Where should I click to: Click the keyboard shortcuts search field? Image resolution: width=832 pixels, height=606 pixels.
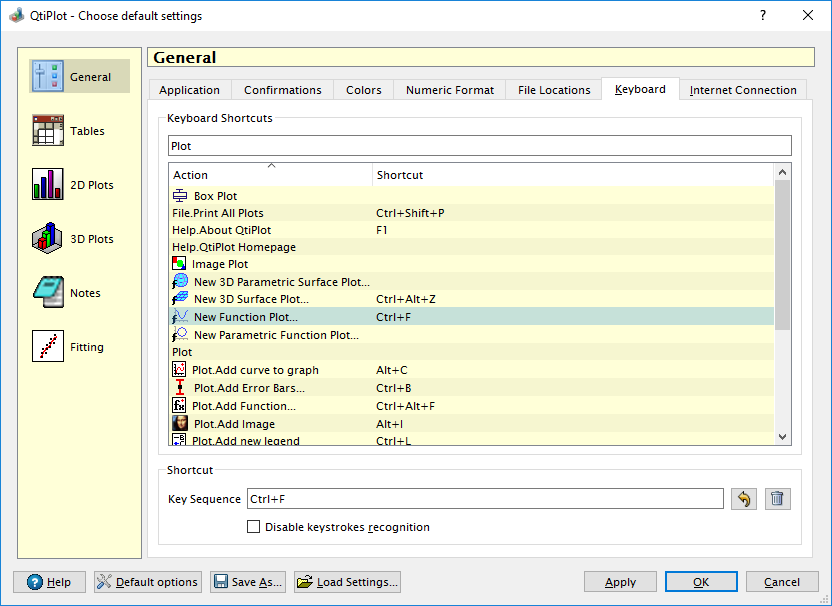(x=479, y=146)
